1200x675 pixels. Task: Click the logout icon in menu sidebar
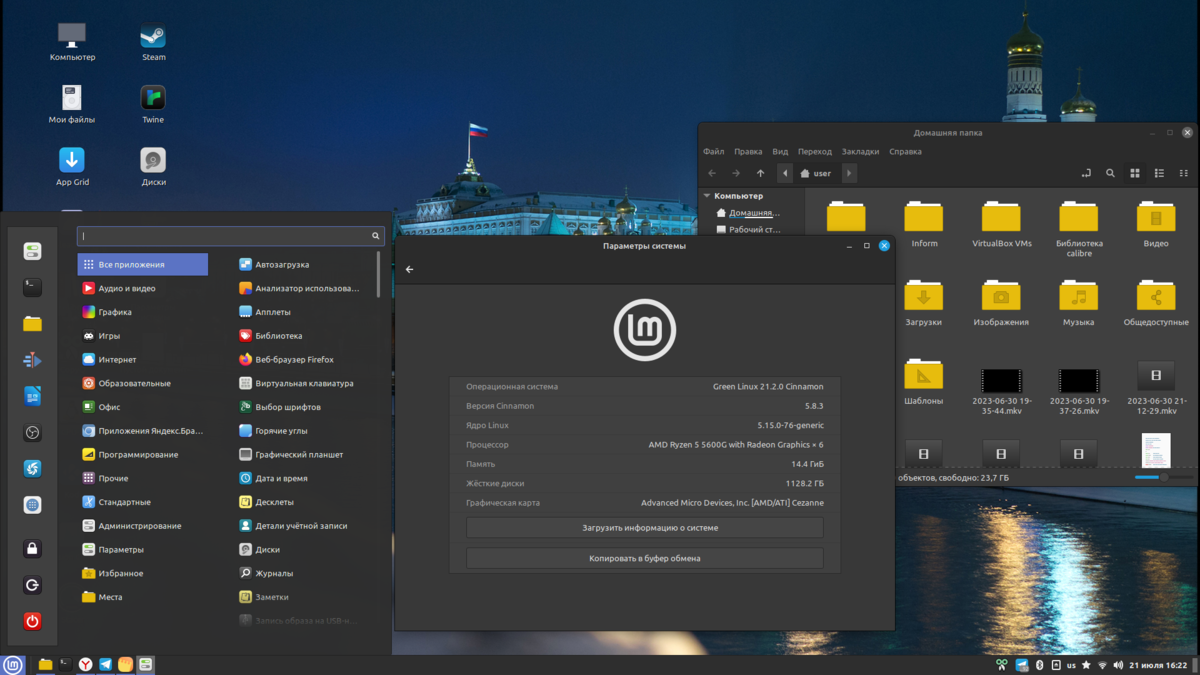32,585
